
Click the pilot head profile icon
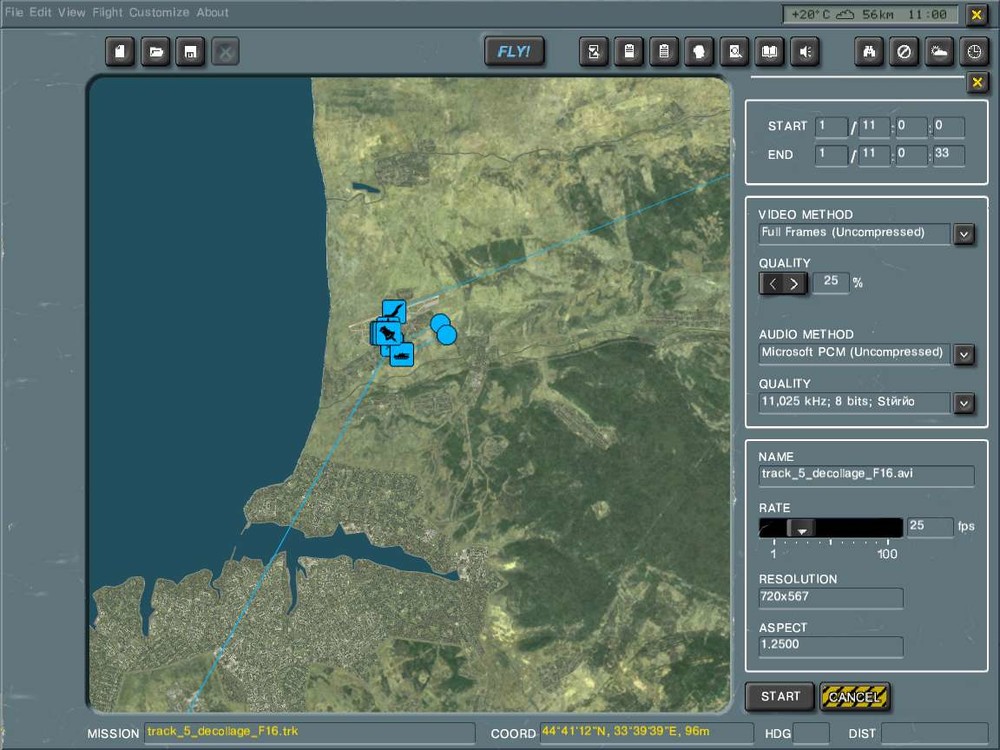pyautogui.click(x=700, y=52)
